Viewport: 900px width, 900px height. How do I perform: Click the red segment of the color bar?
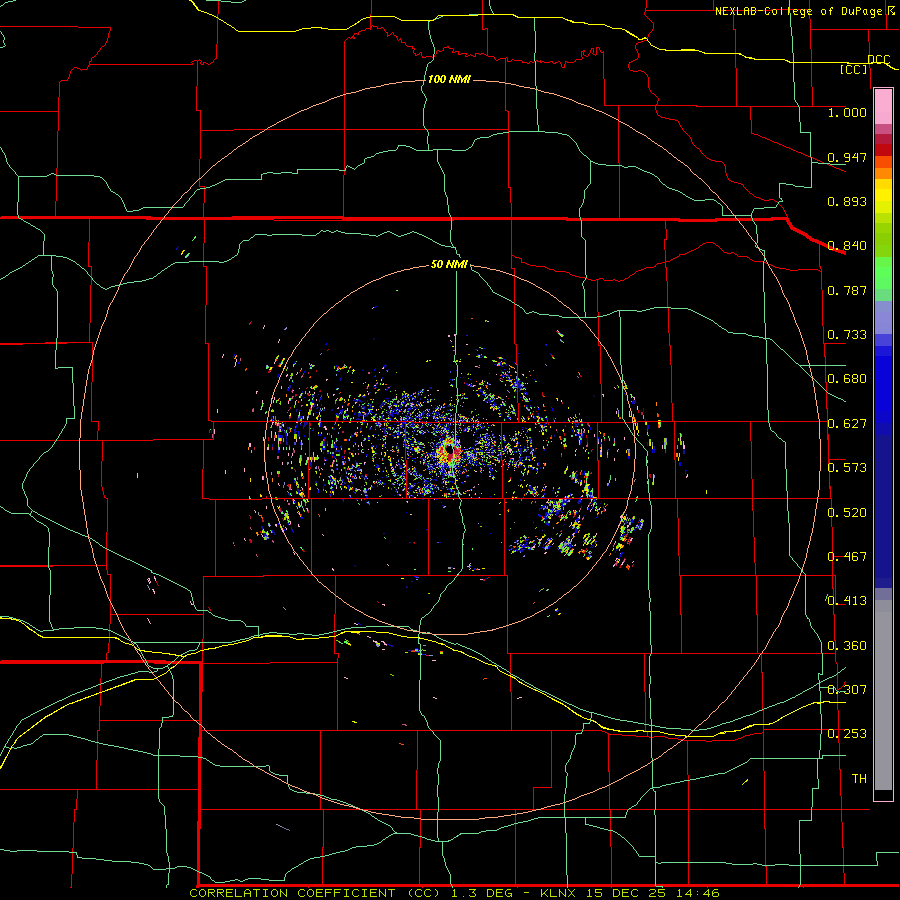pyautogui.click(x=883, y=150)
